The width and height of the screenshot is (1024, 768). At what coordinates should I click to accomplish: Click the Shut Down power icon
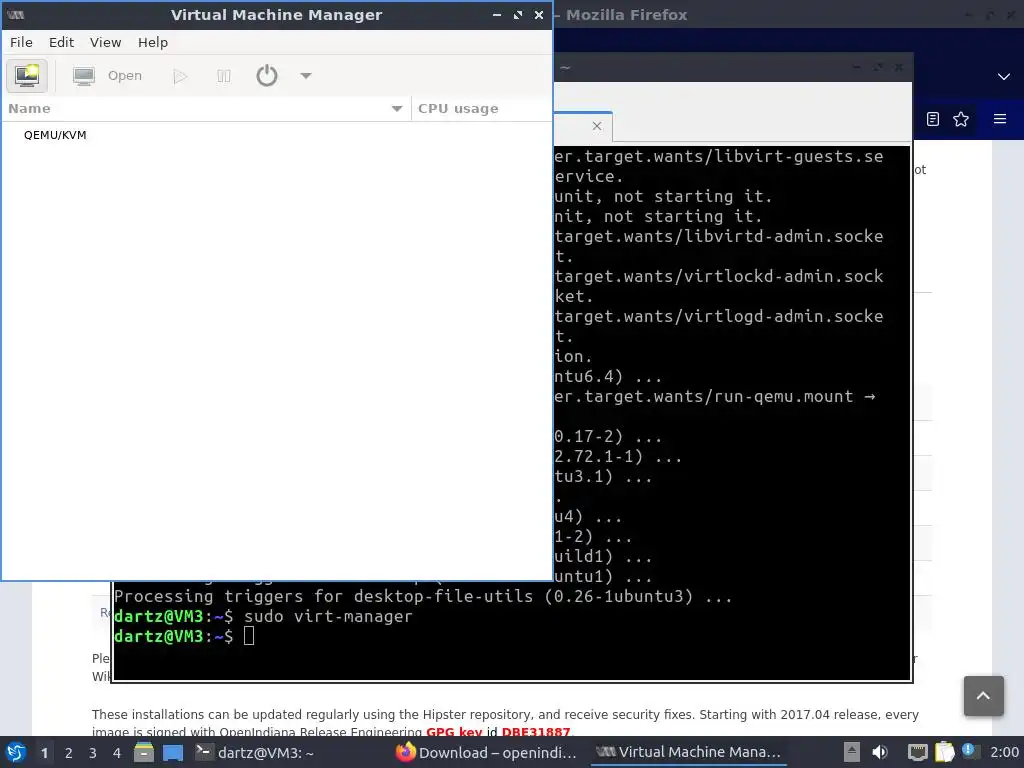[266, 76]
